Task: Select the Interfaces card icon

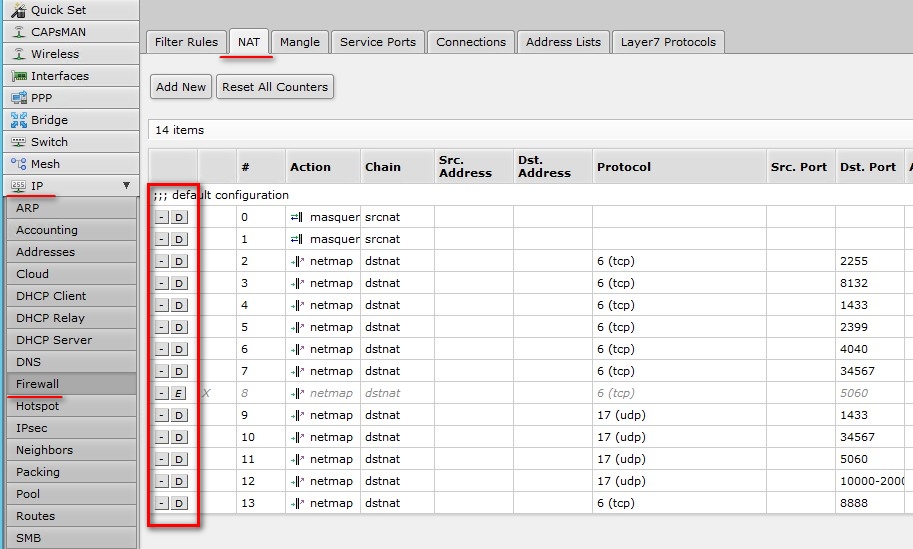Action: pos(19,76)
